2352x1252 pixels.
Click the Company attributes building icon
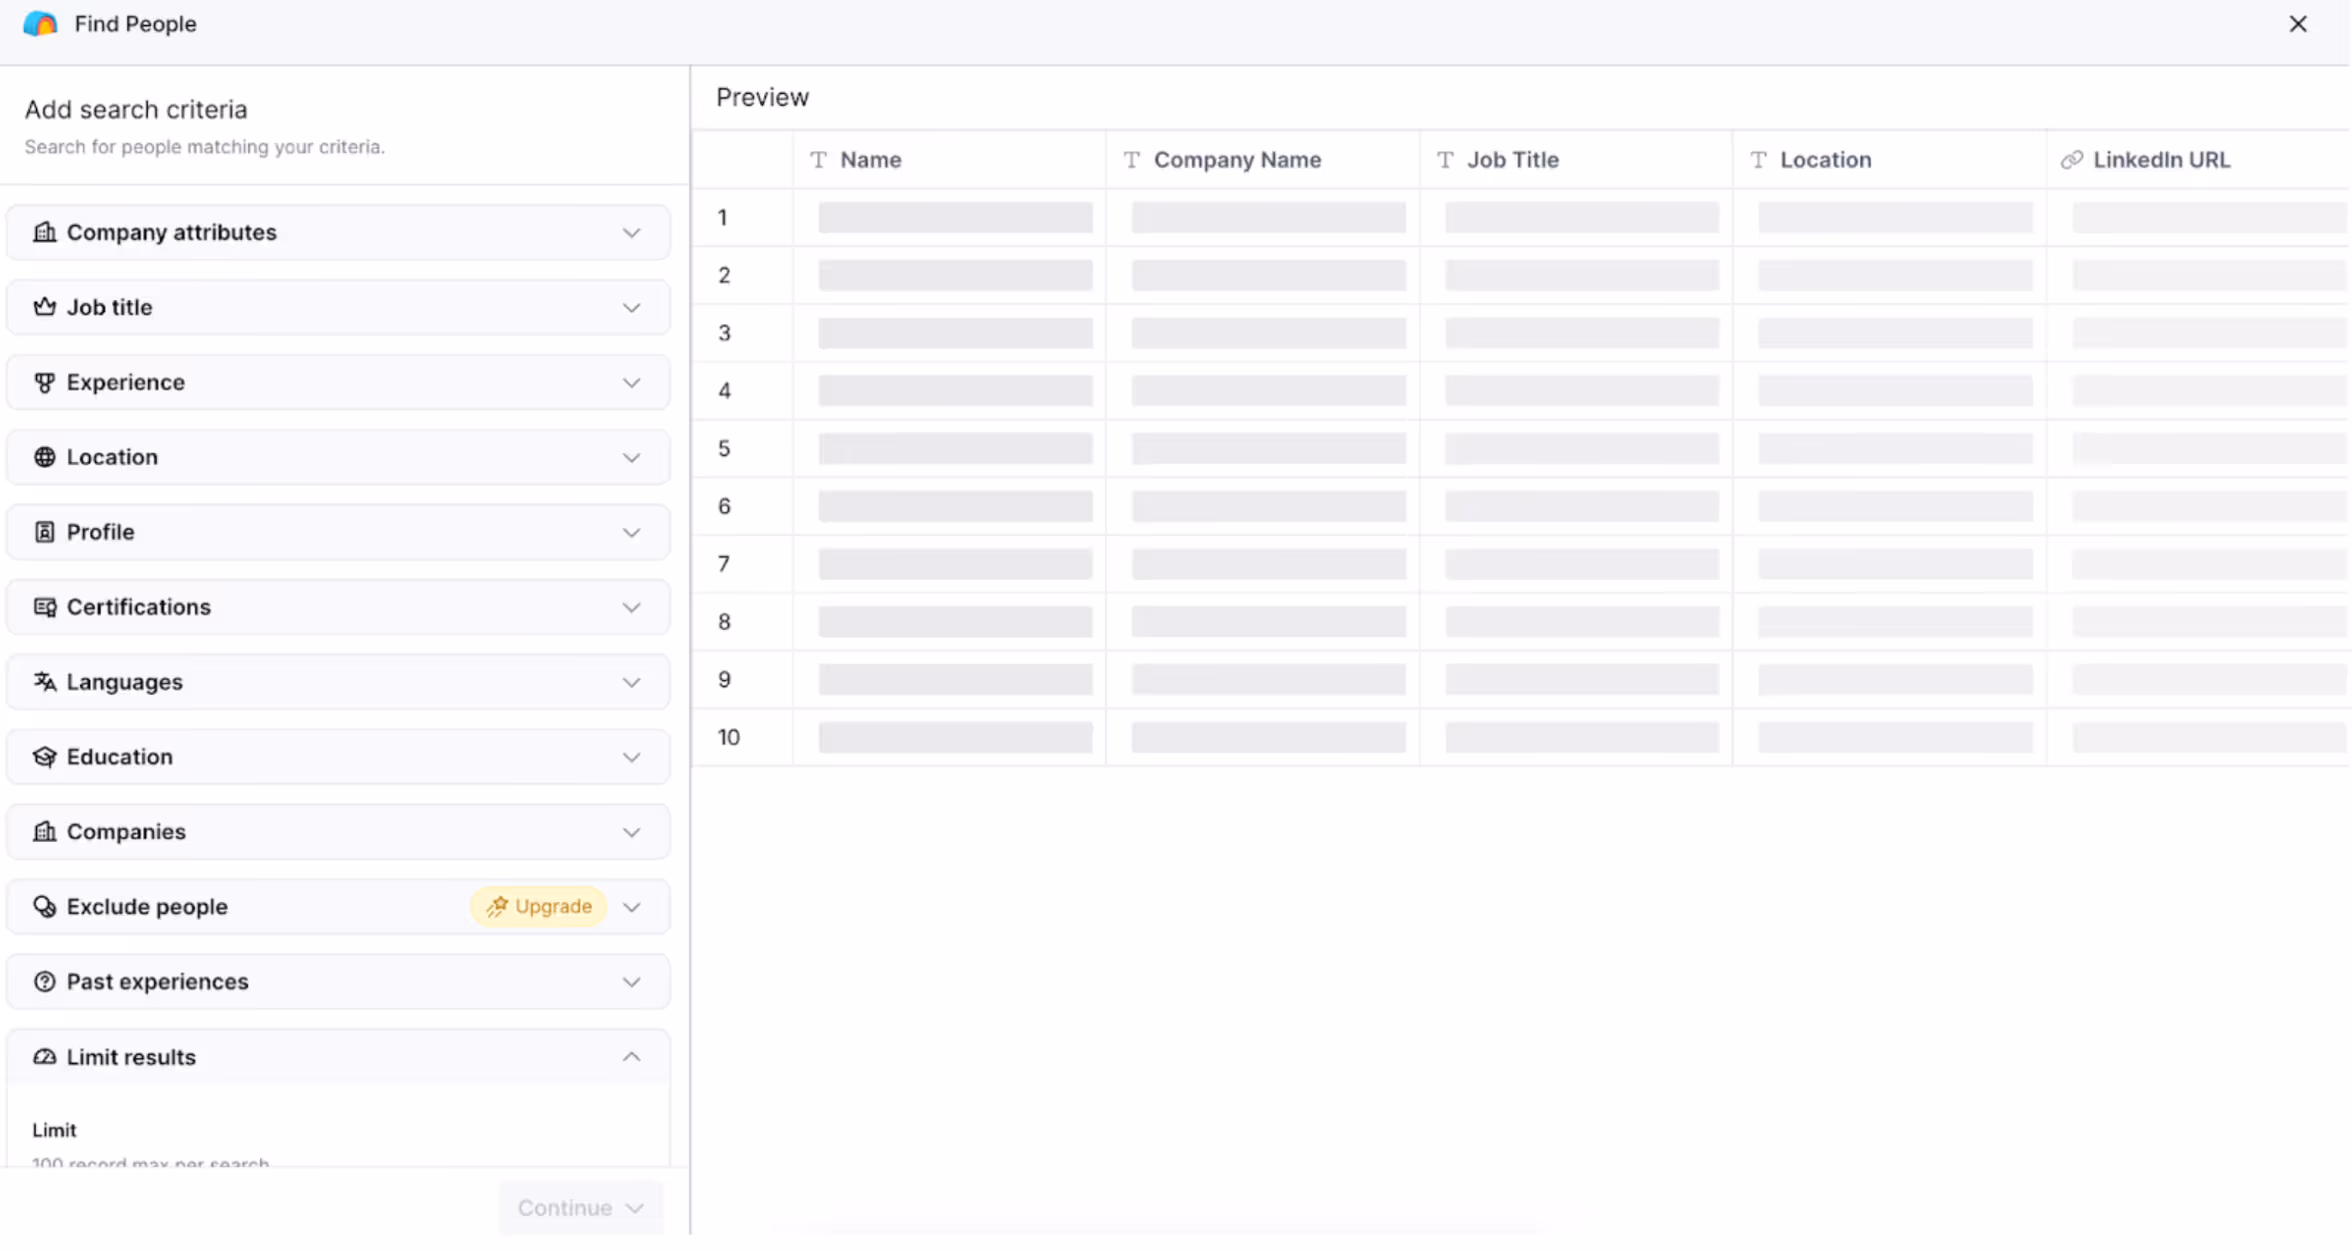[44, 232]
